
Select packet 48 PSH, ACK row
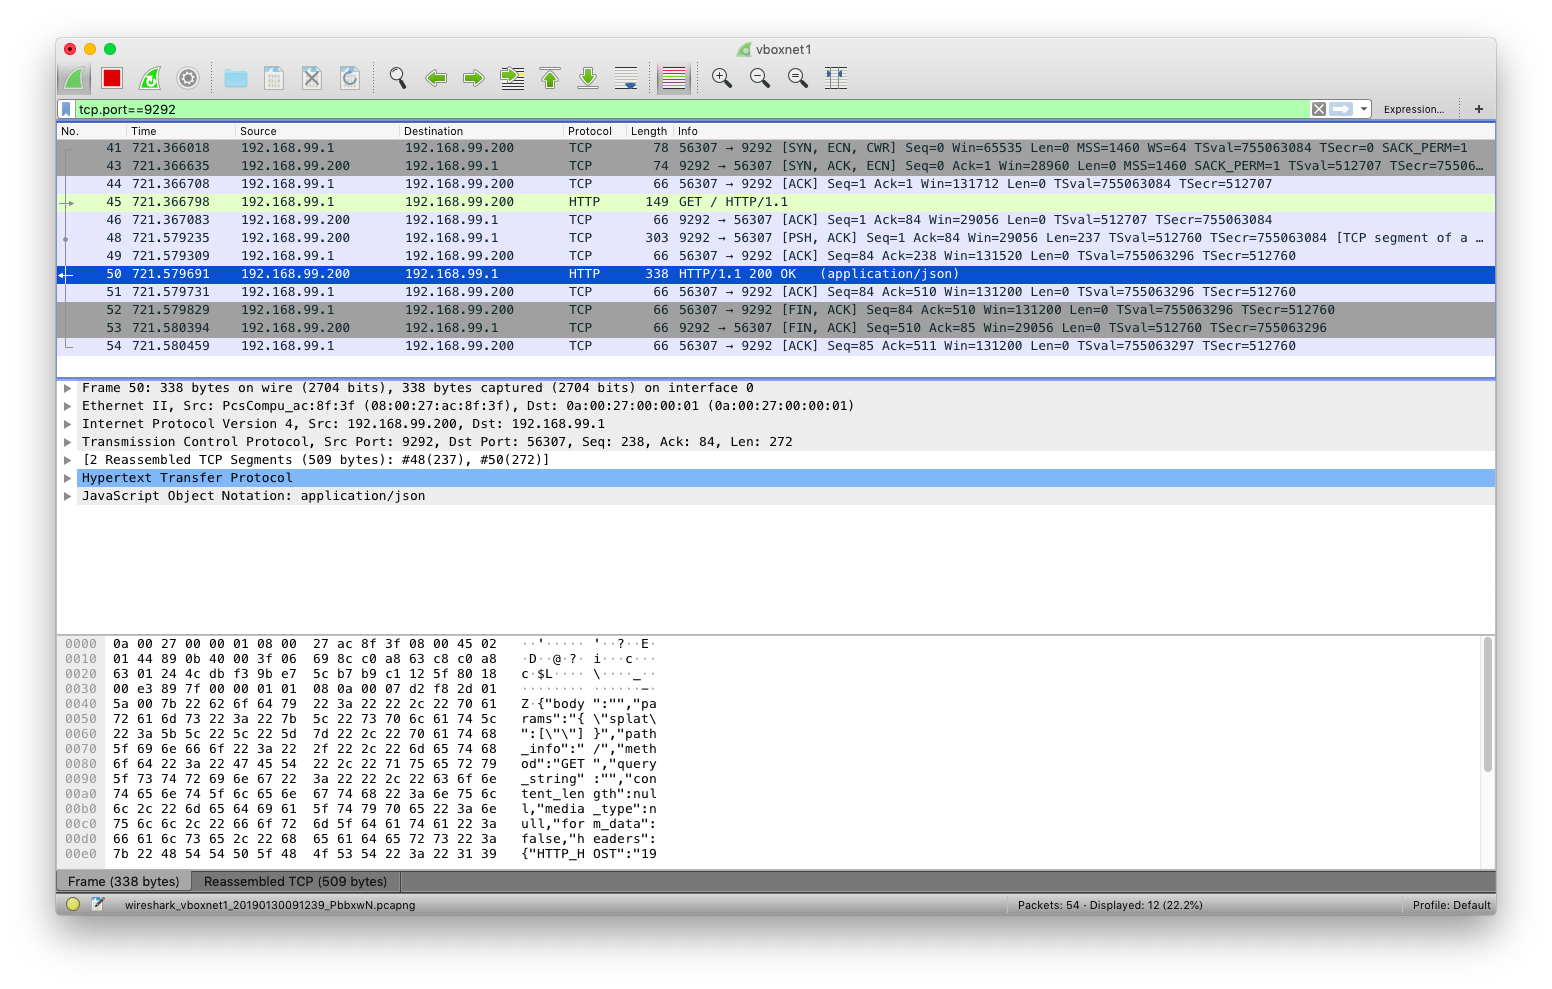pos(776,238)
